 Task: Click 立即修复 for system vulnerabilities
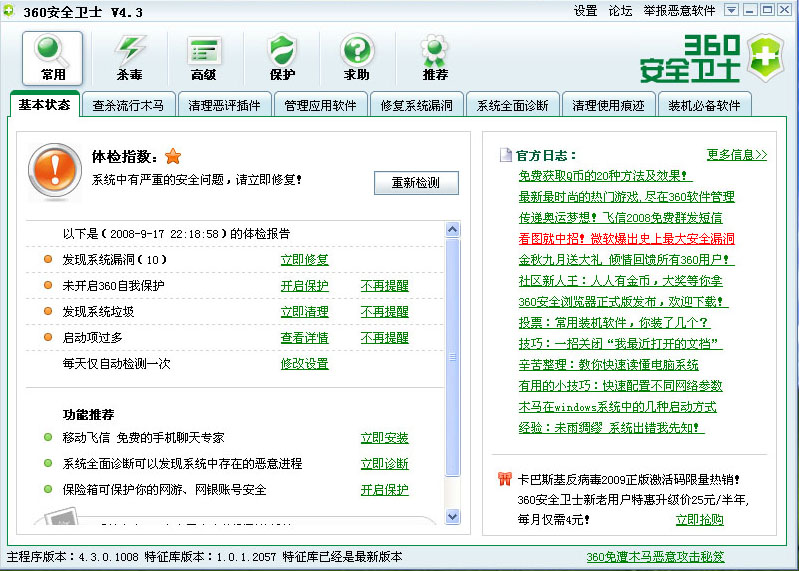(x=305, y=260)
